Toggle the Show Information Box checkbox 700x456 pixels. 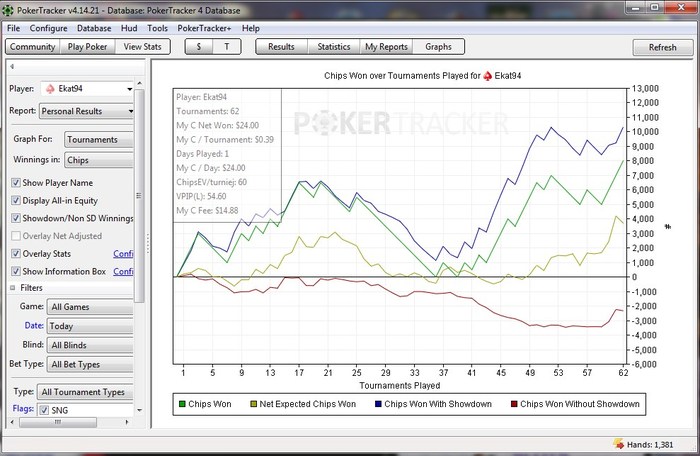pyautogui.click(x=16, y=271)
